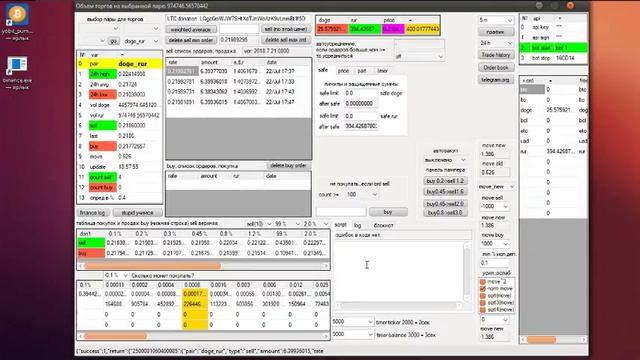
Task: Click the magenta price cell
Action: 393,29
